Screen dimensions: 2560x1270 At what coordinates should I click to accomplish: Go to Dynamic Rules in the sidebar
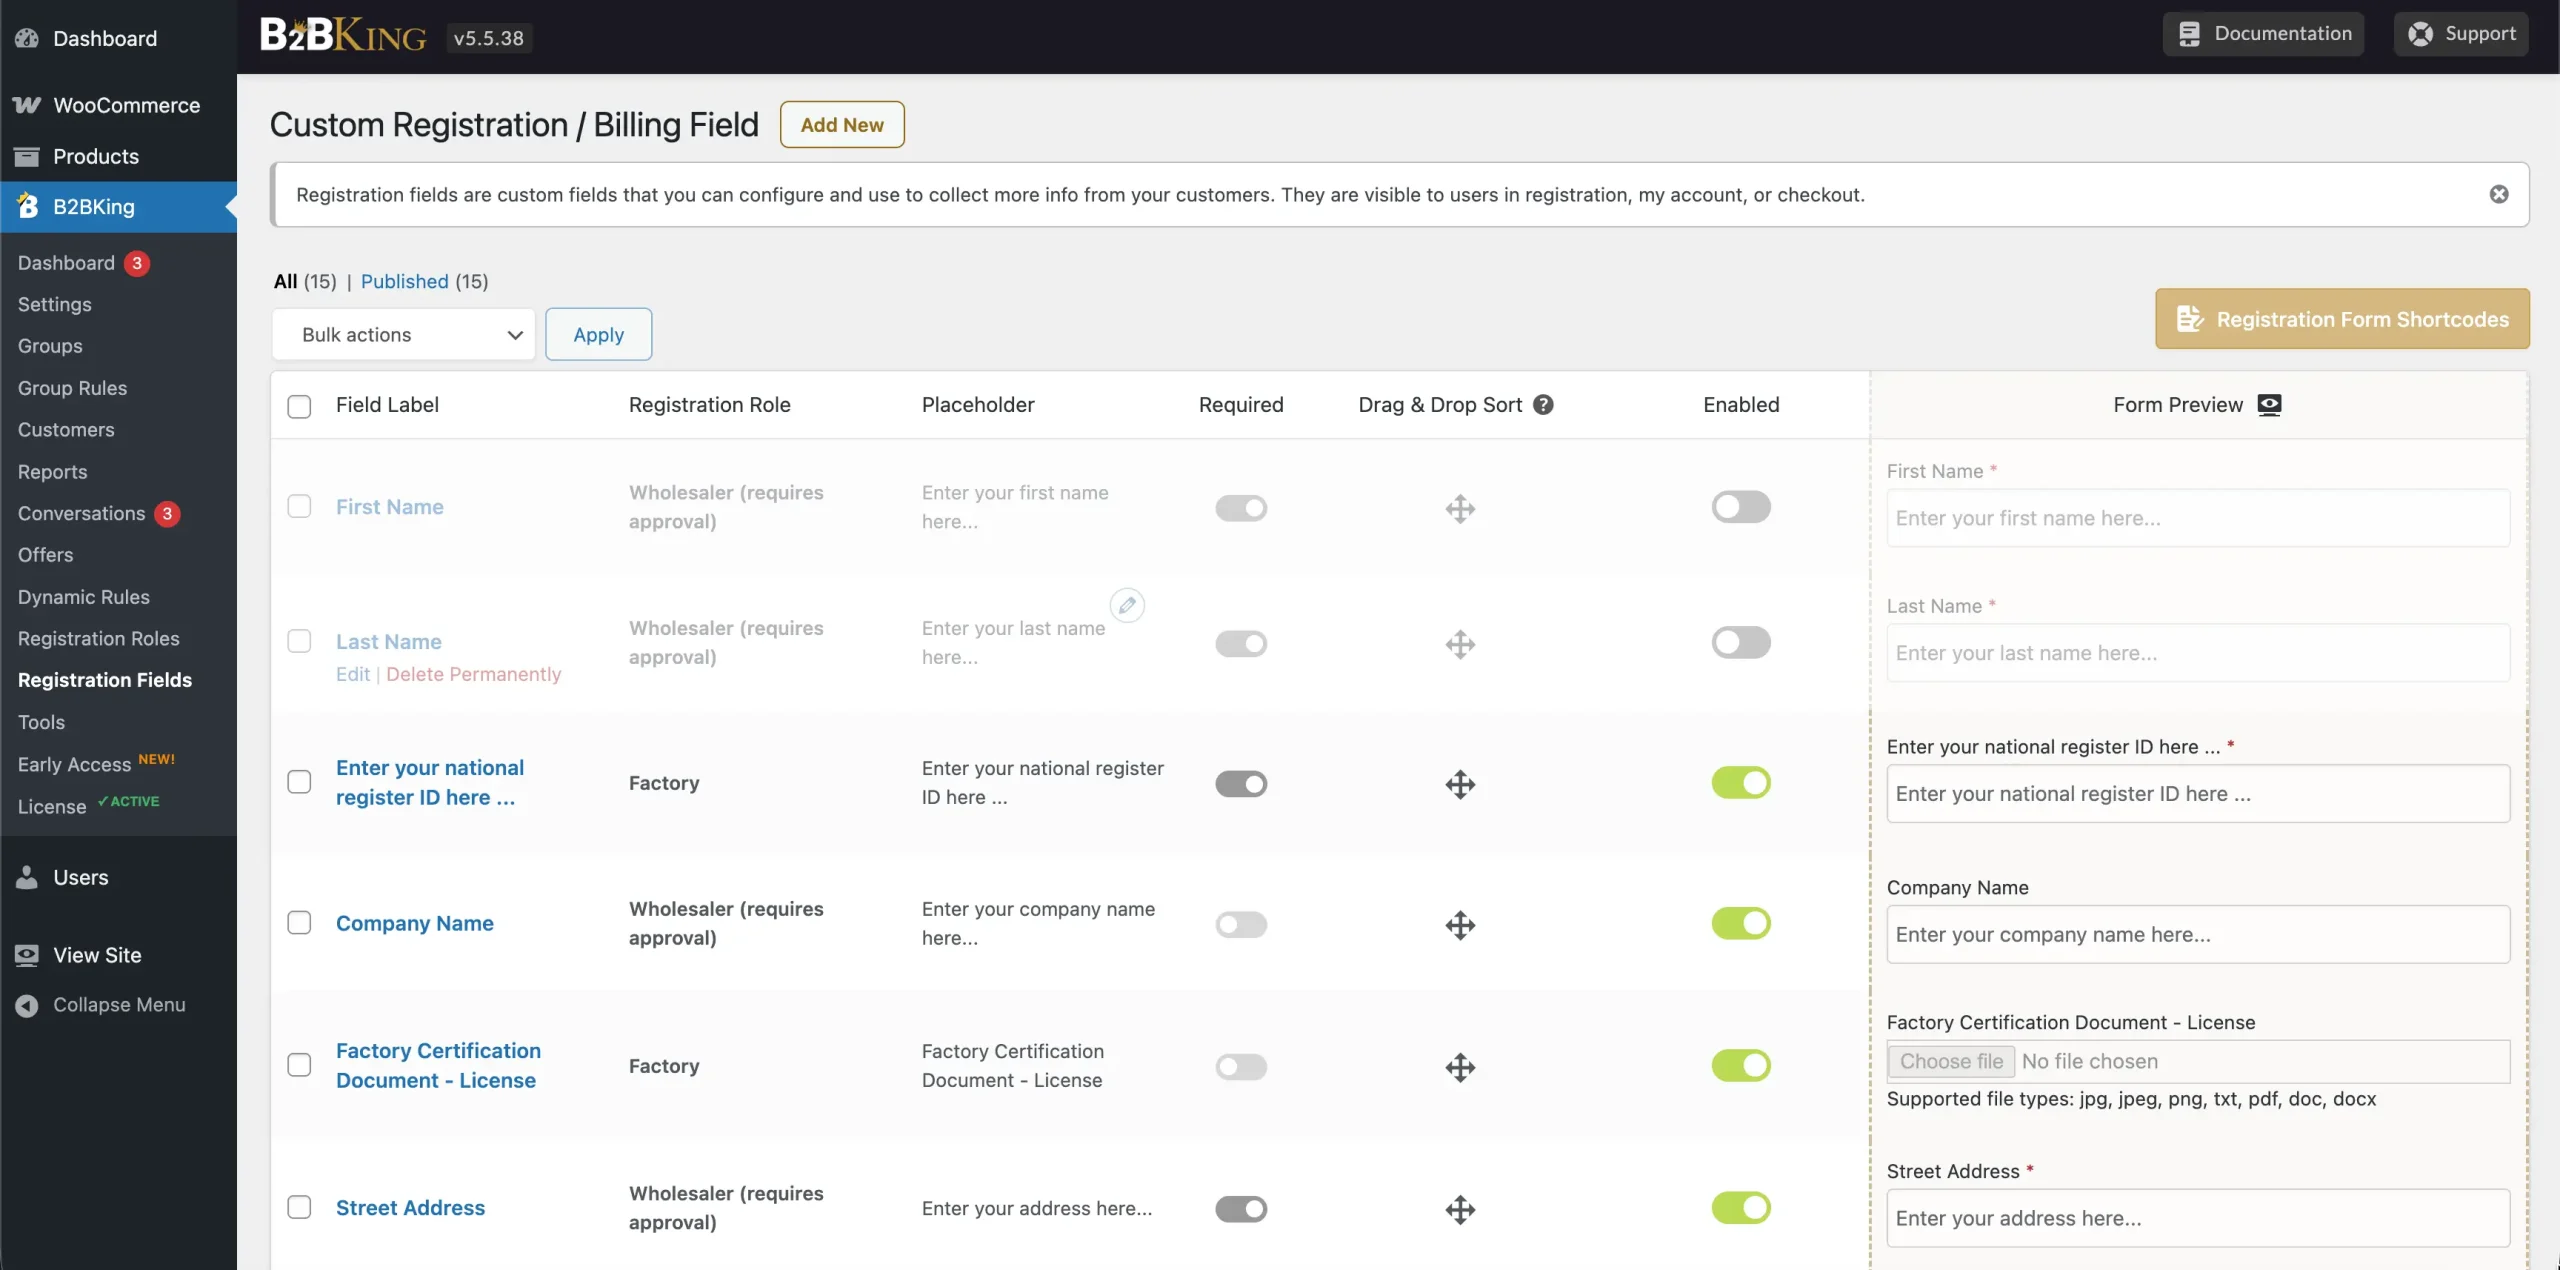pos(84,597)
